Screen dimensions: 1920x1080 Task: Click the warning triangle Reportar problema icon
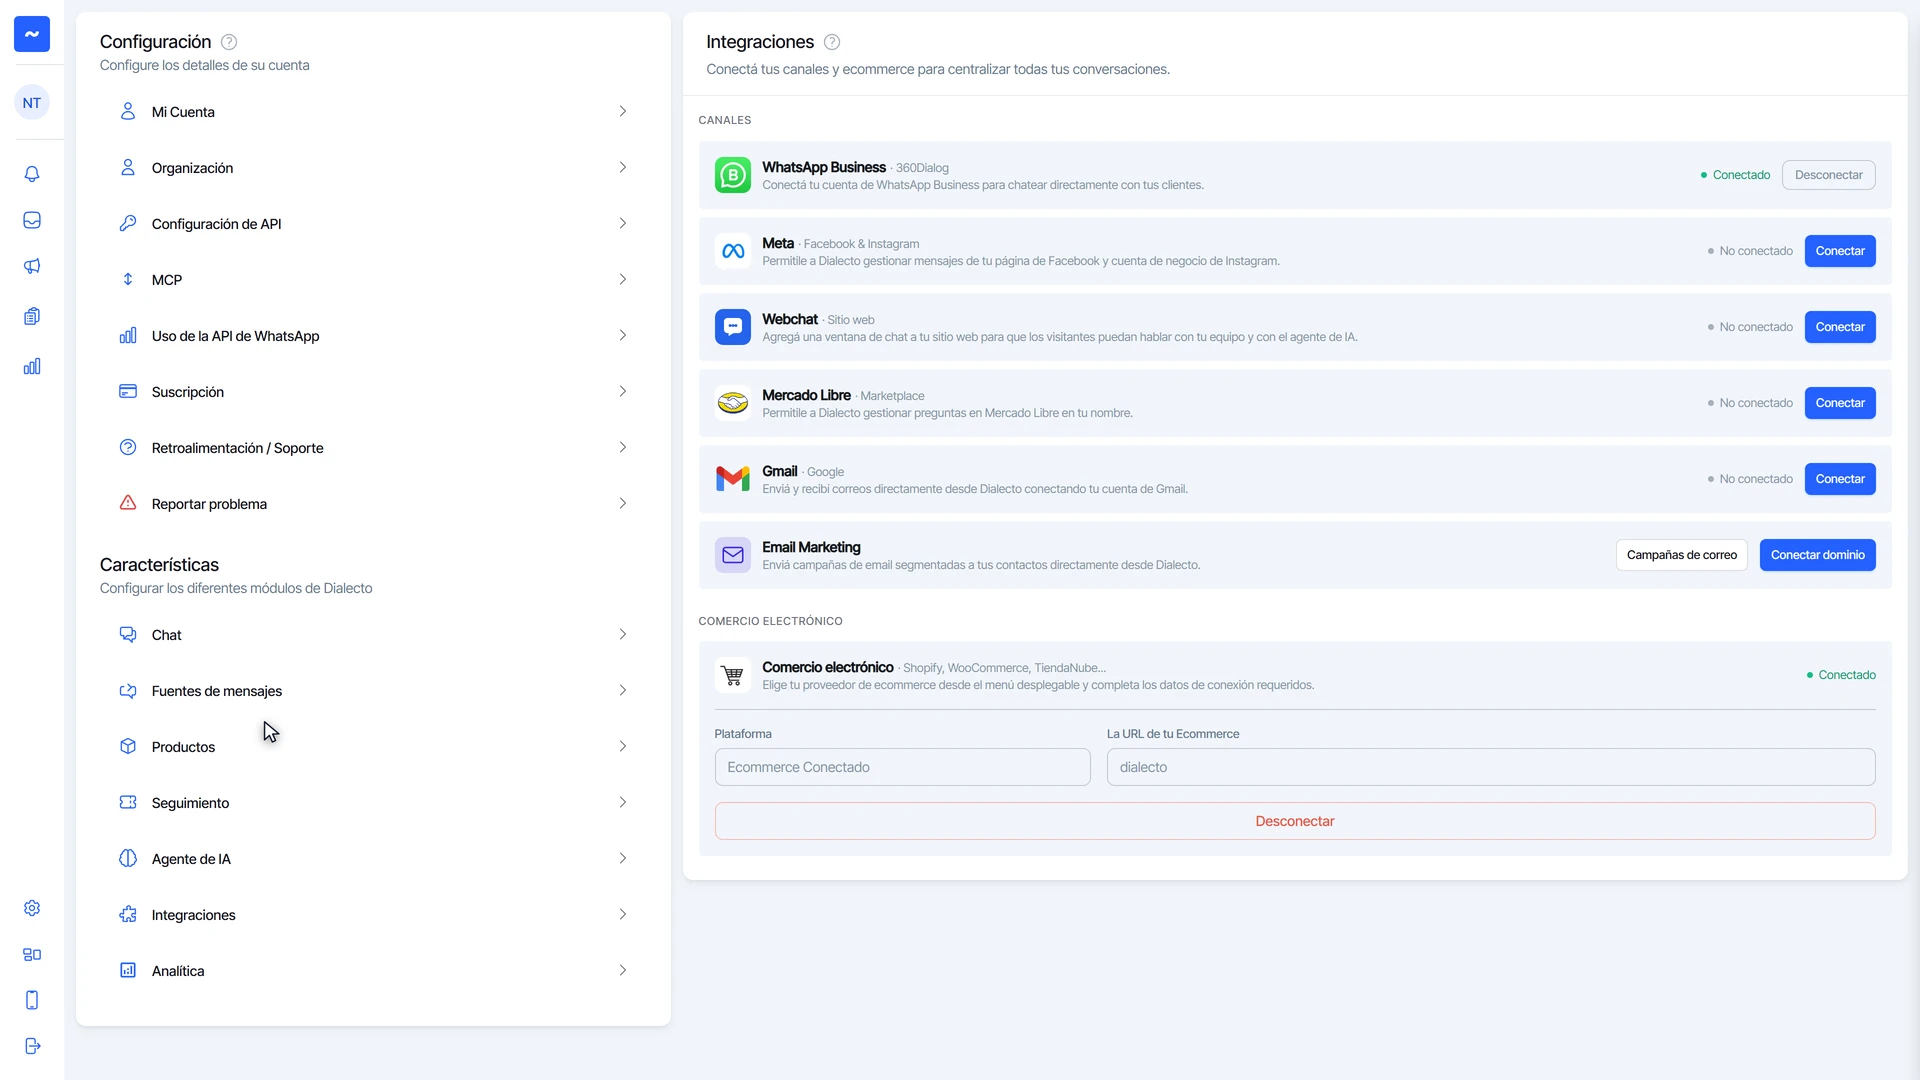pyautogui.click(x=128, y=503)
